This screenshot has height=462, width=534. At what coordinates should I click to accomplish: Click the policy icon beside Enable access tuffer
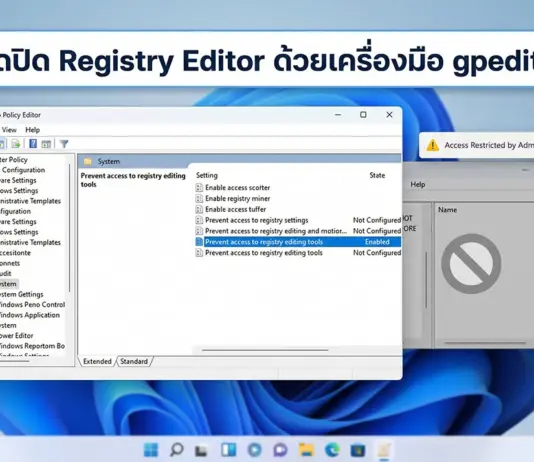point(199,209)
